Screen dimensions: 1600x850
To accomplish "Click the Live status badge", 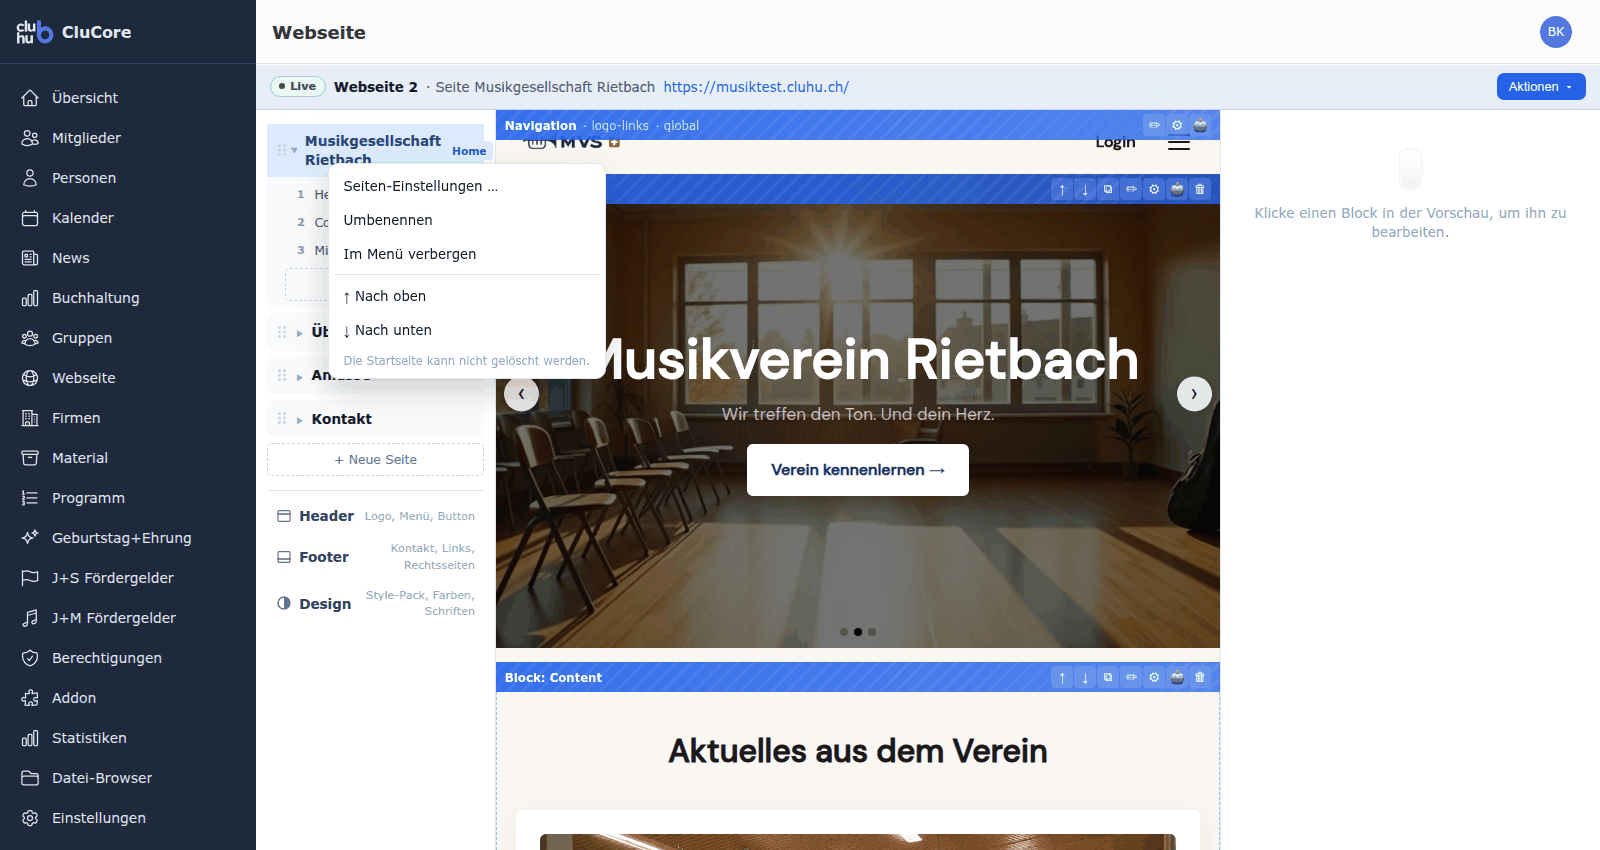I will (x=298, y=87).
